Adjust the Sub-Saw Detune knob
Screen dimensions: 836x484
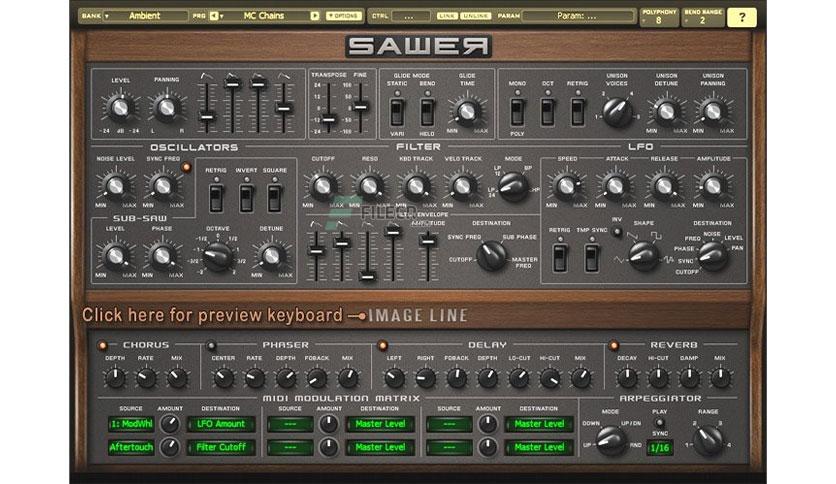point(271,256)
